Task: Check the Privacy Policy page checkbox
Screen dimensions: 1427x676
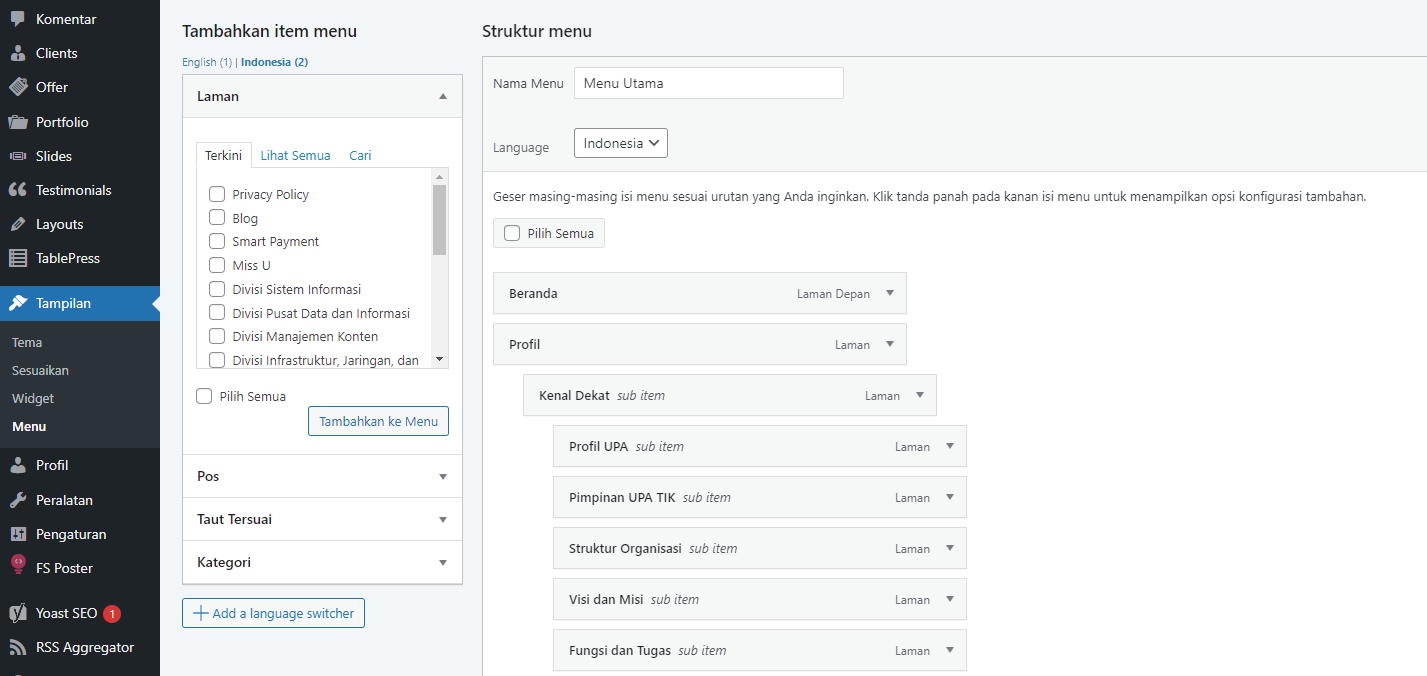Action: pyautogui.click(x=217, y=194)
